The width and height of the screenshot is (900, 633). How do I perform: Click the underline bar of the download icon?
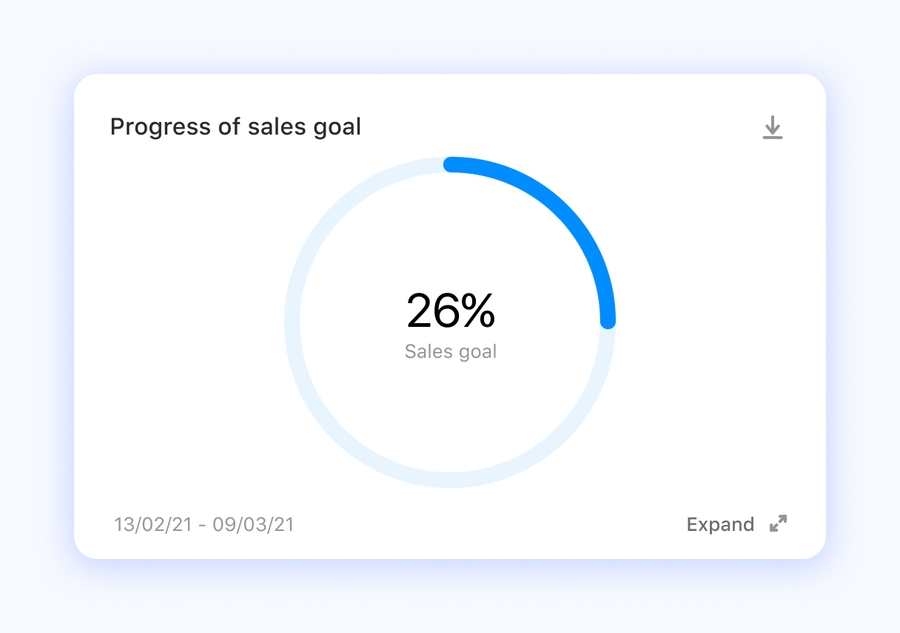[x=772, y=137]
